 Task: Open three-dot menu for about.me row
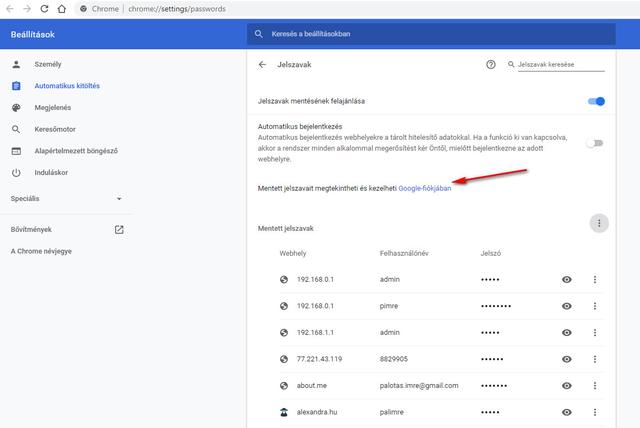pos(595,385)
